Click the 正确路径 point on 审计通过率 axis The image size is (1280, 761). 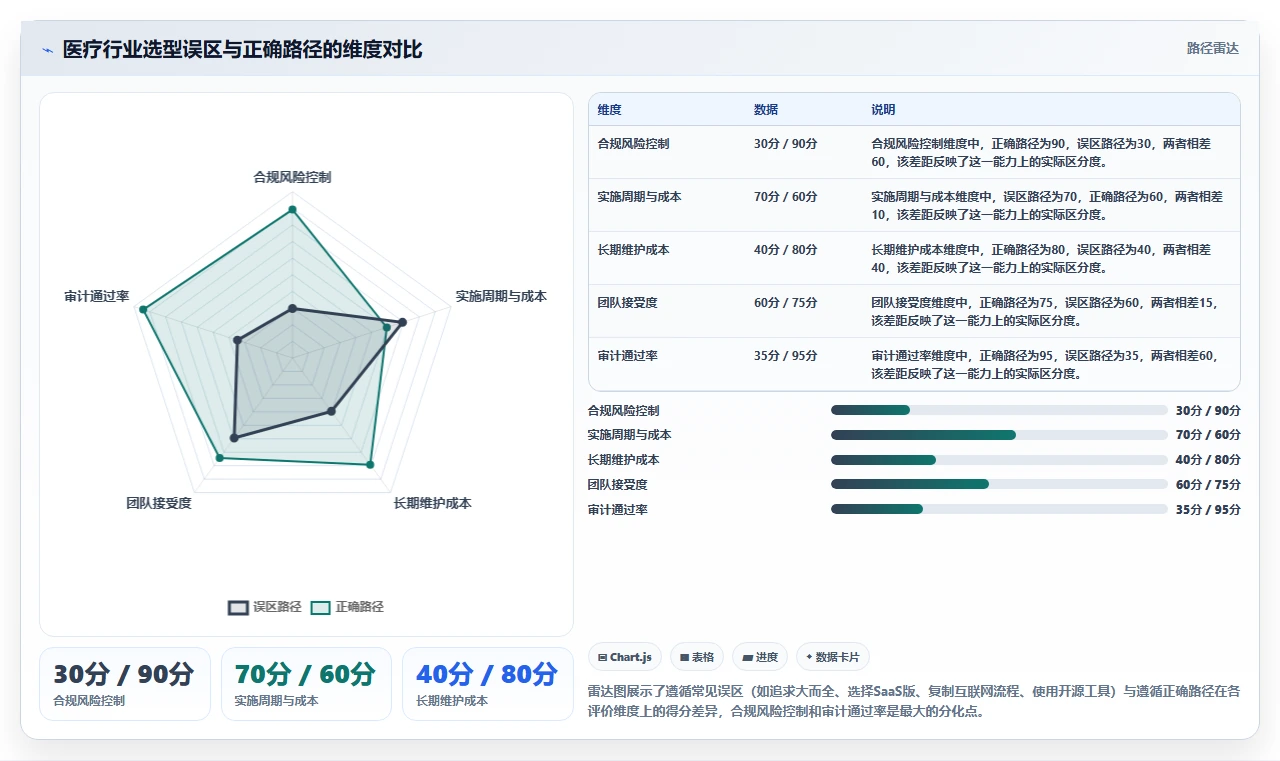pos(143,310)
